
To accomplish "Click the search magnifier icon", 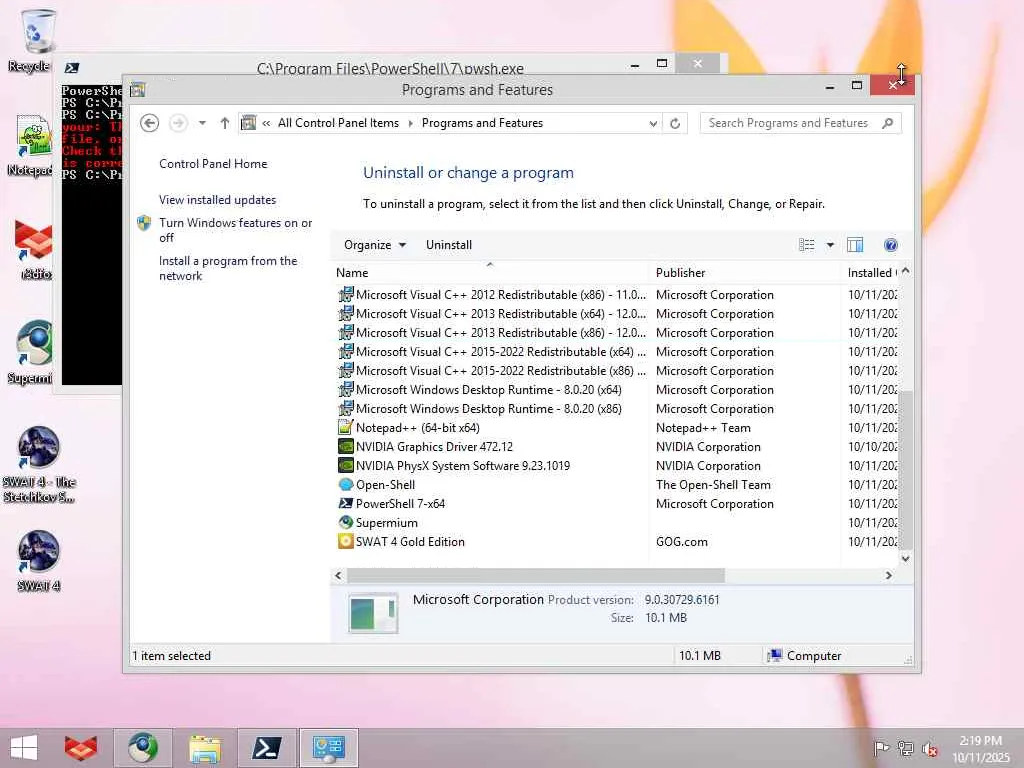I will (x=887, y=123).
